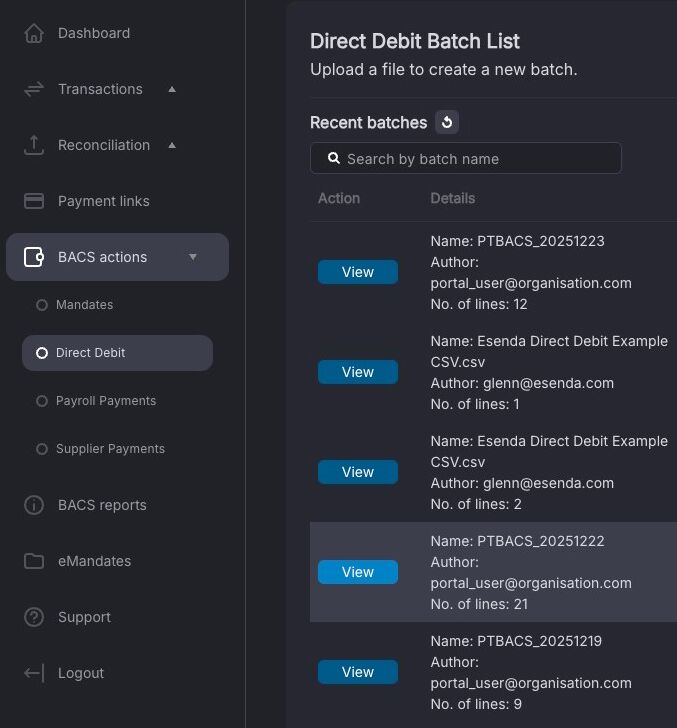Select the Supplier Payments circle bullet
This screenshot has height=728, width=677.
click(42, 449)
